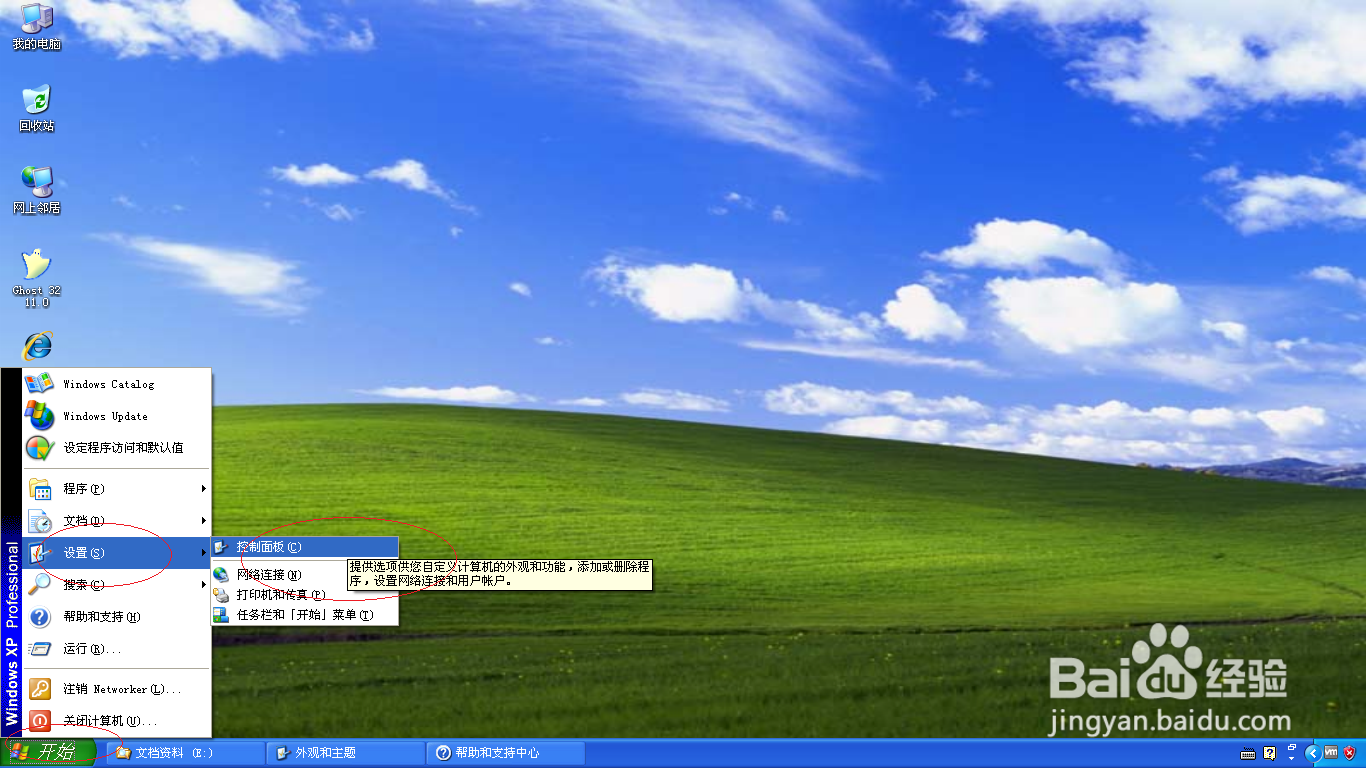Expand hidden system tray icons arrow
The height and width of the screenshot is (768, 1366).
pyautogui.click(x=1312, y=753)
